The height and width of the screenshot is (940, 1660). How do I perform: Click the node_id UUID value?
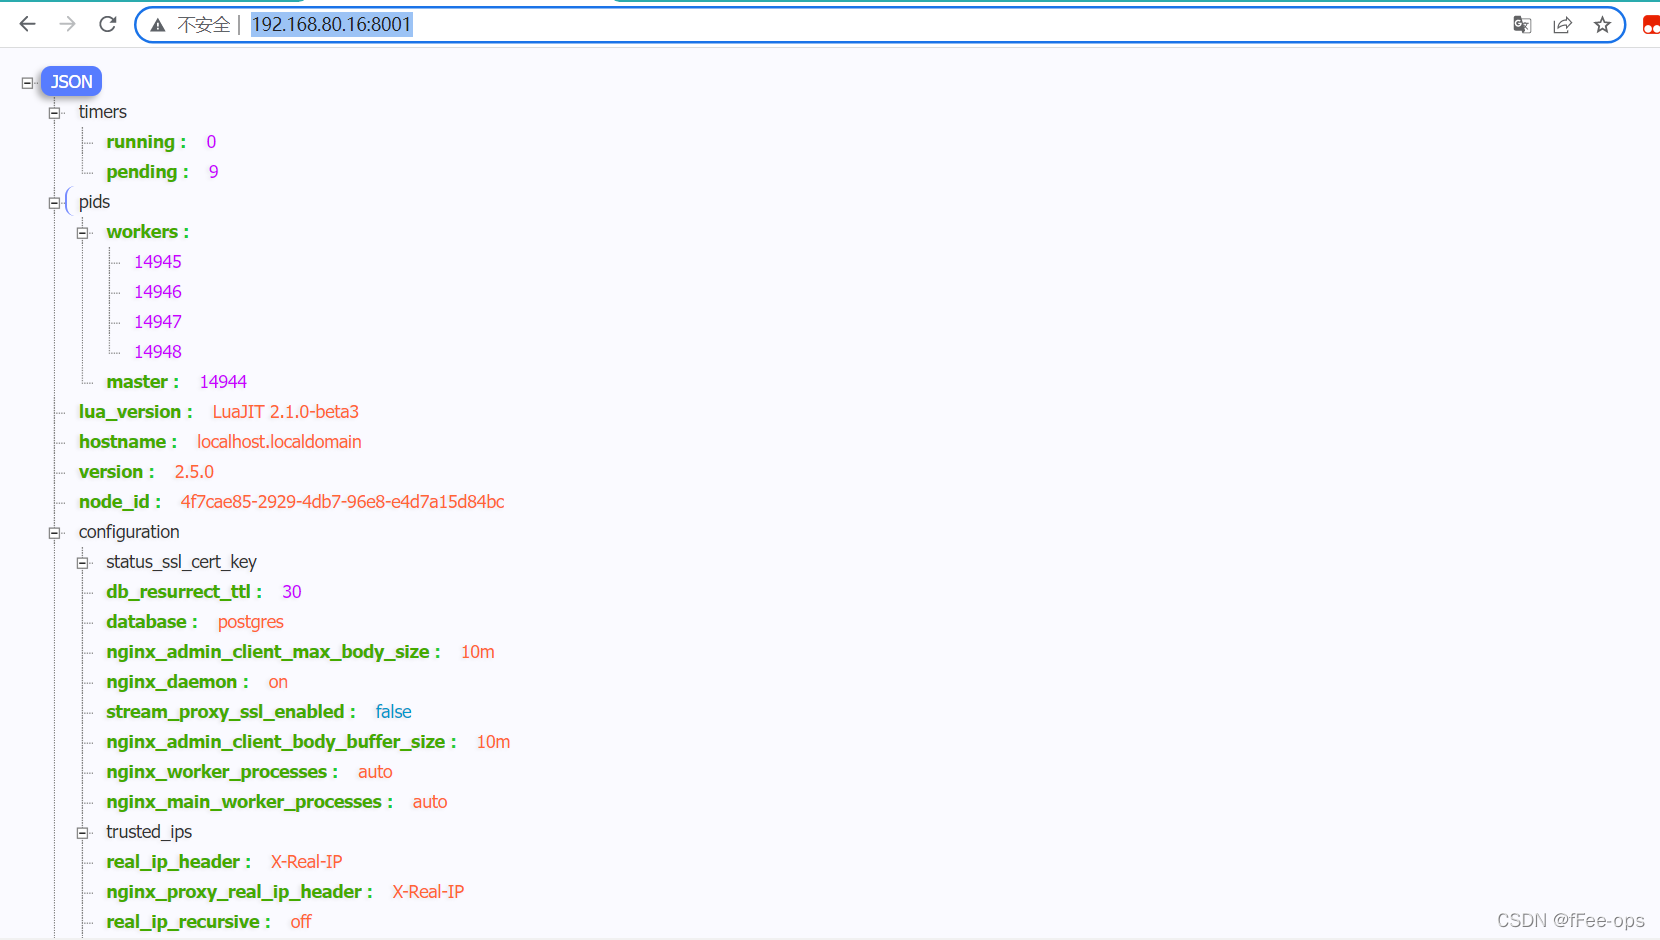point(342,502)
